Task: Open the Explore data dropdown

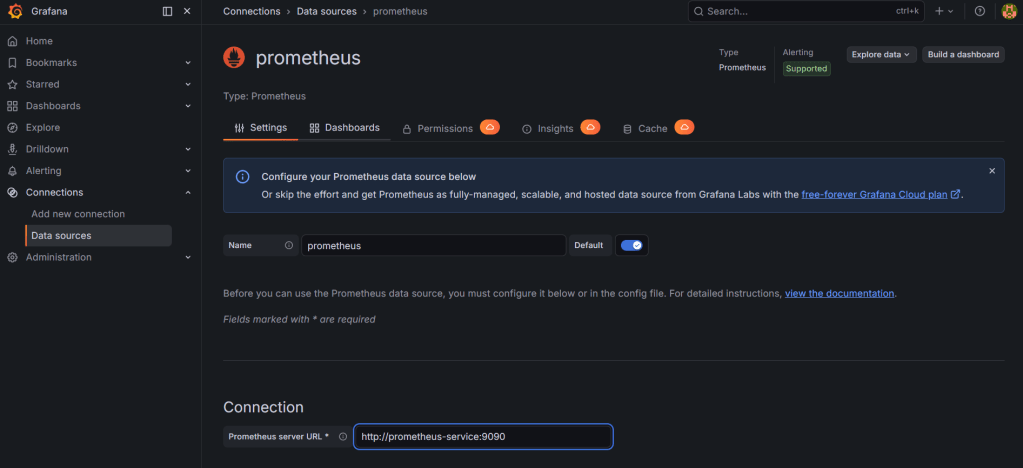Action: pos(881,55)
